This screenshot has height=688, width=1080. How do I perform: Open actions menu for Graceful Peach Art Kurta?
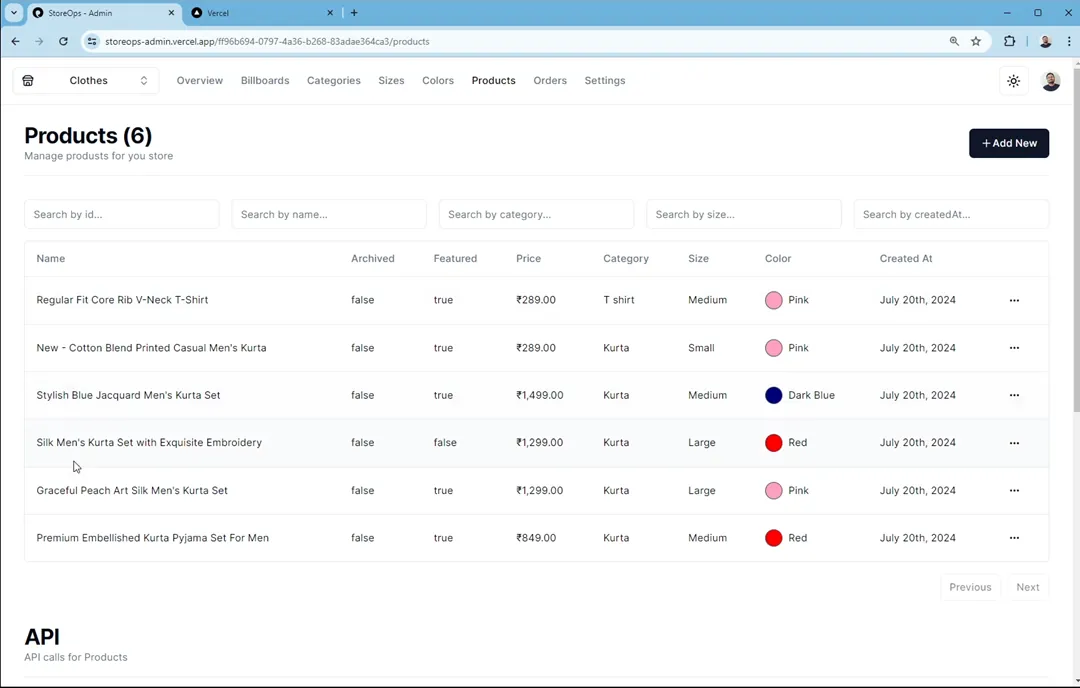click(1014, 490)
